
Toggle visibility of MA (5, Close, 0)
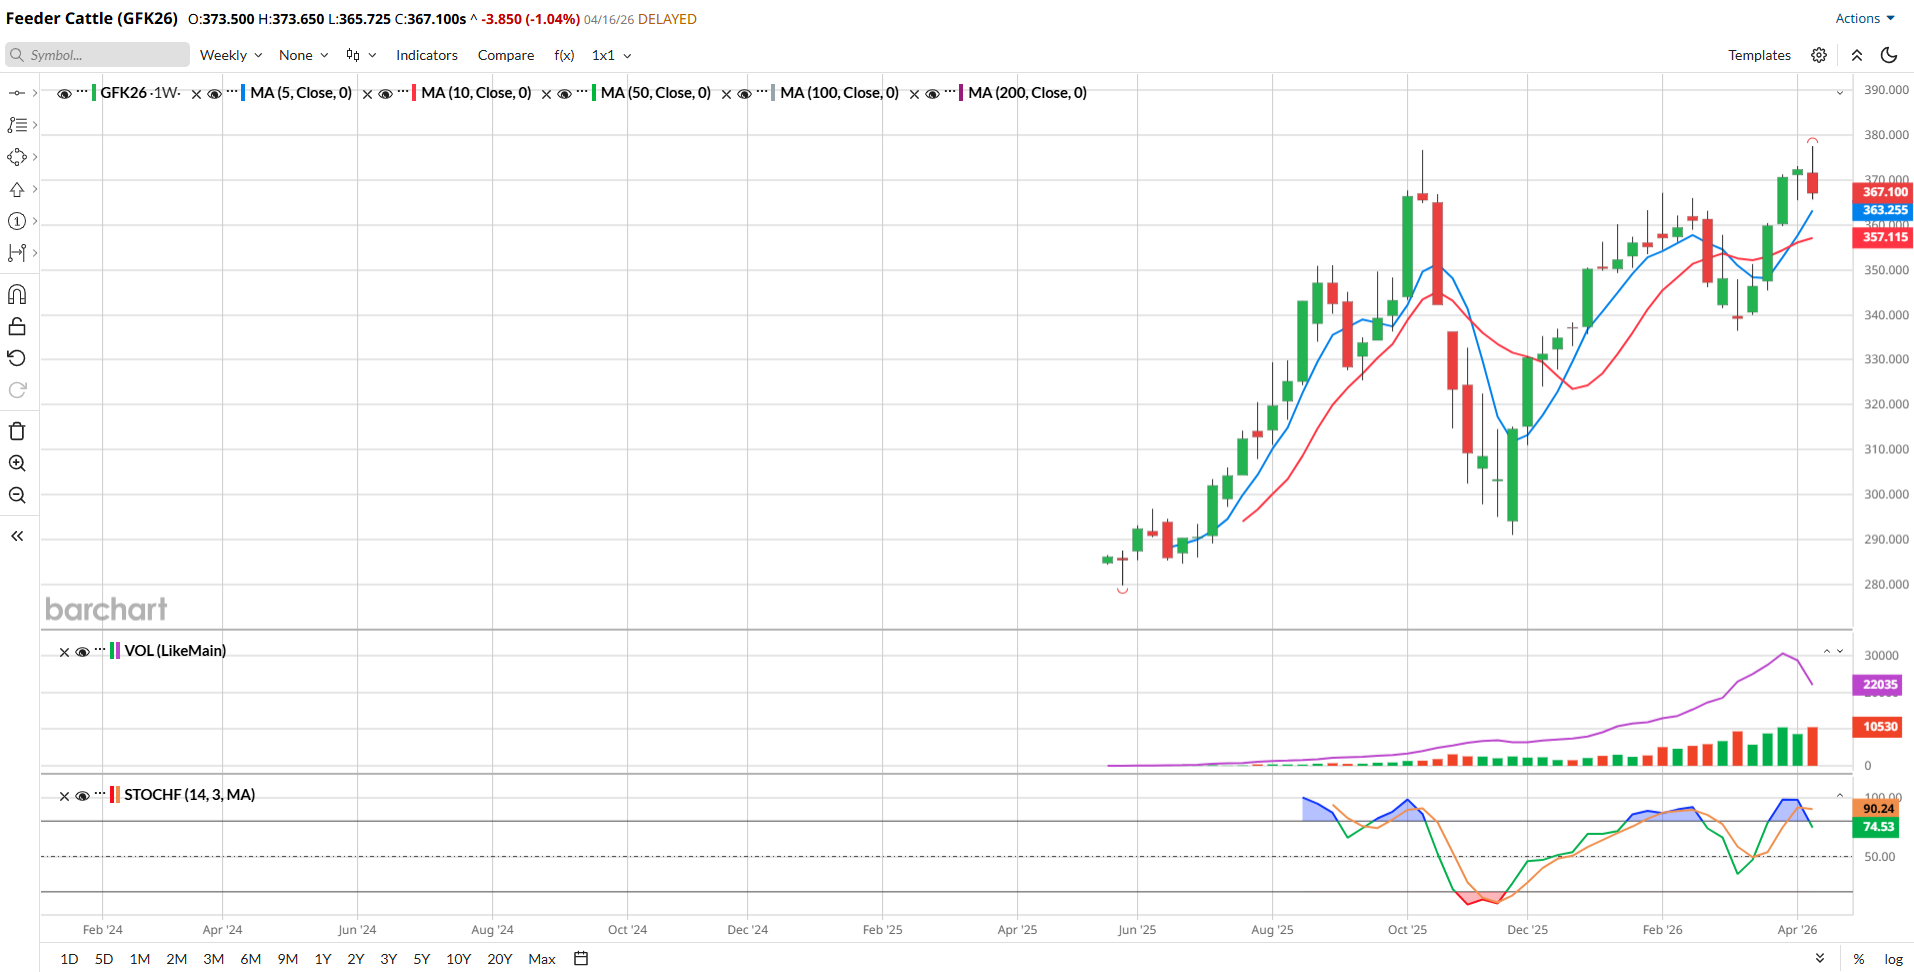tap(214, 94)
